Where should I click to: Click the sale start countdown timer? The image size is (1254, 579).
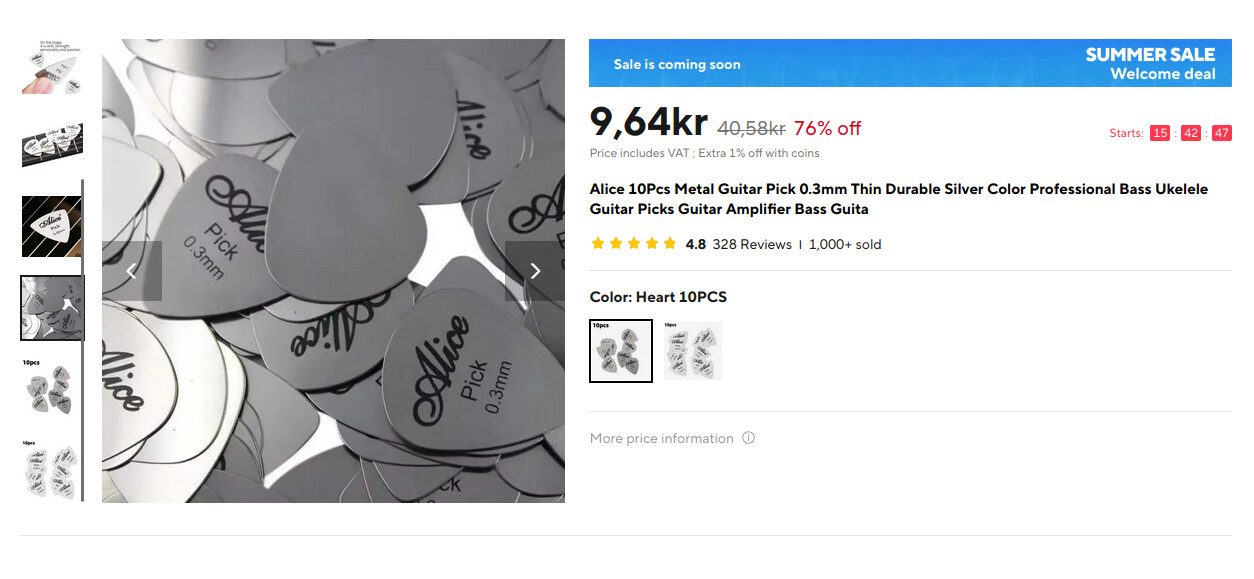(1190, 133)
